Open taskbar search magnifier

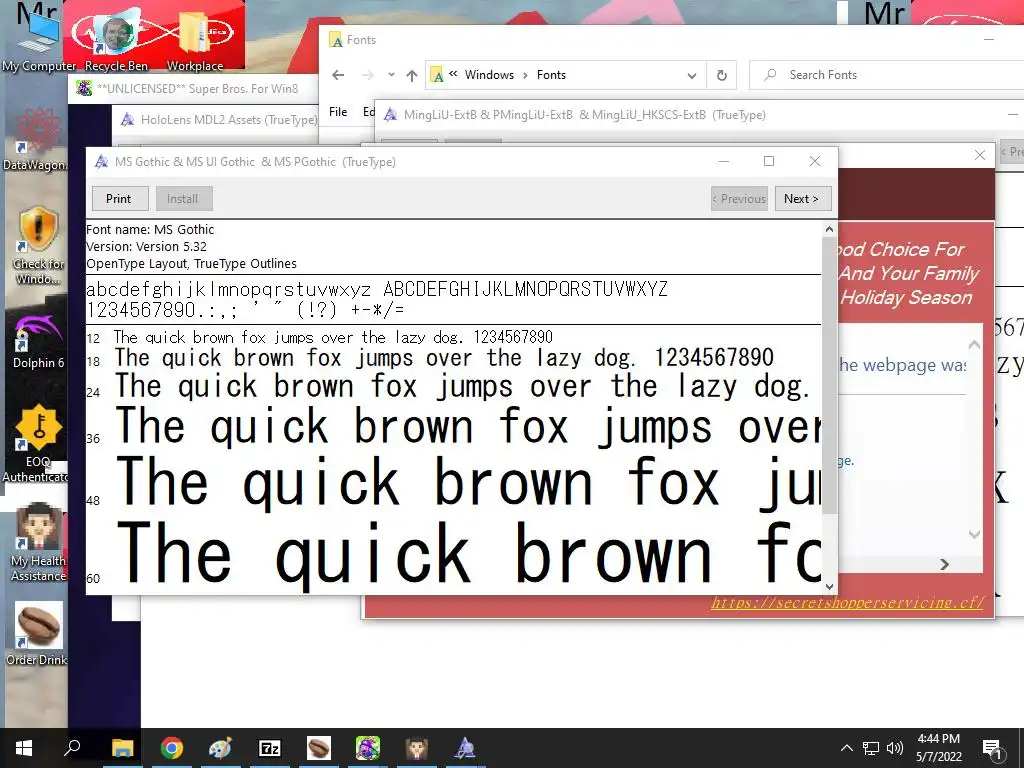[x=72, y=747]
